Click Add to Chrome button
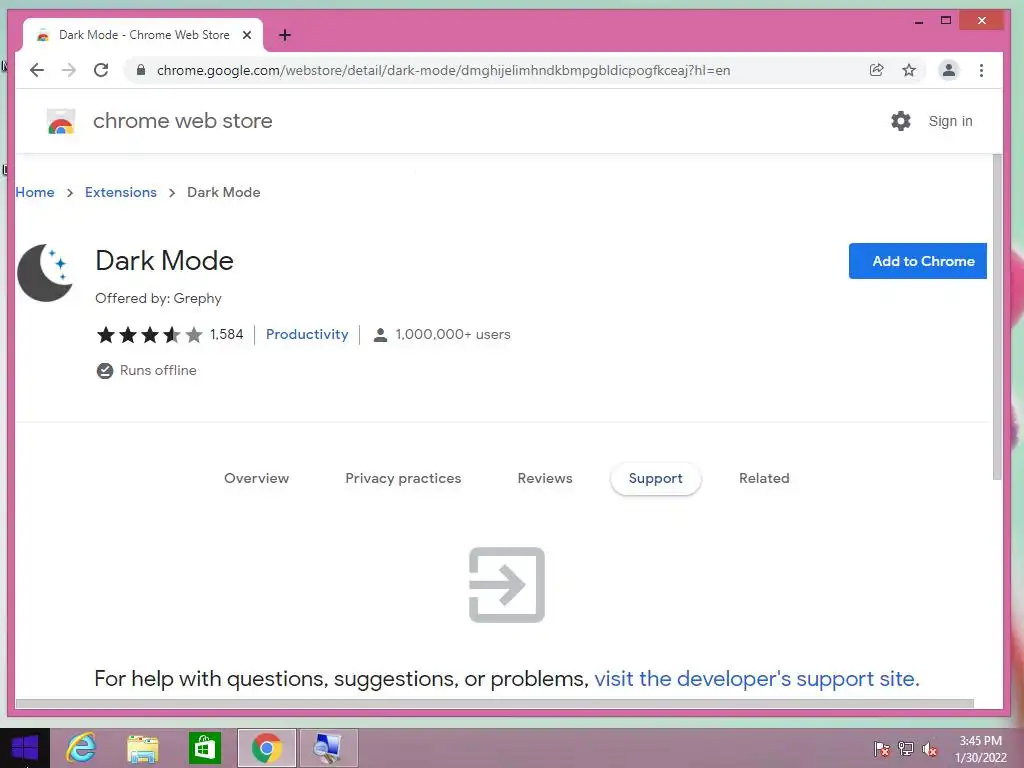1024x768 pixels. (918, 261)
